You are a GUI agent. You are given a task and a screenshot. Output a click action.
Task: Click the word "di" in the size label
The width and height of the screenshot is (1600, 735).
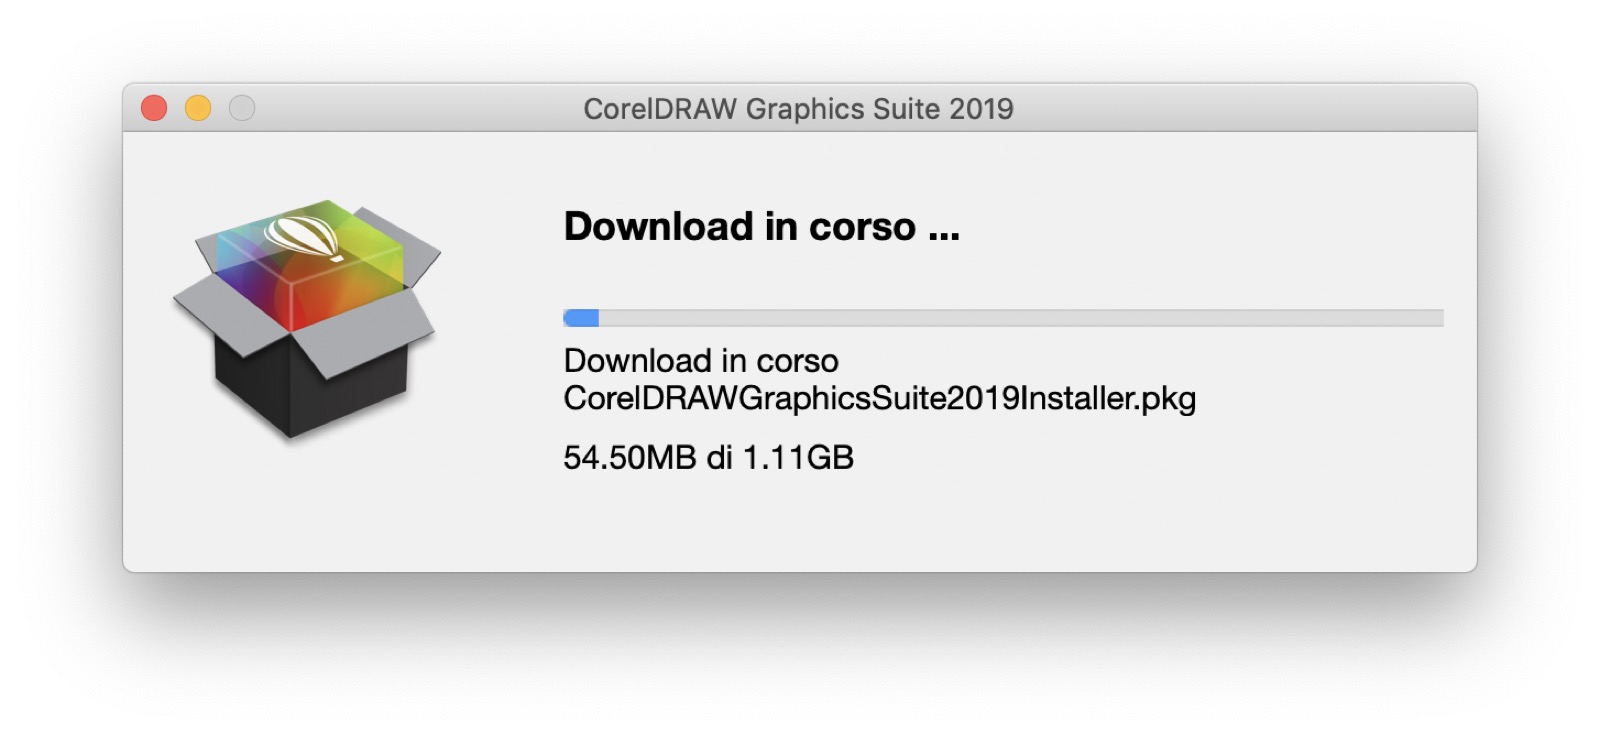click(x=719, y=458)
